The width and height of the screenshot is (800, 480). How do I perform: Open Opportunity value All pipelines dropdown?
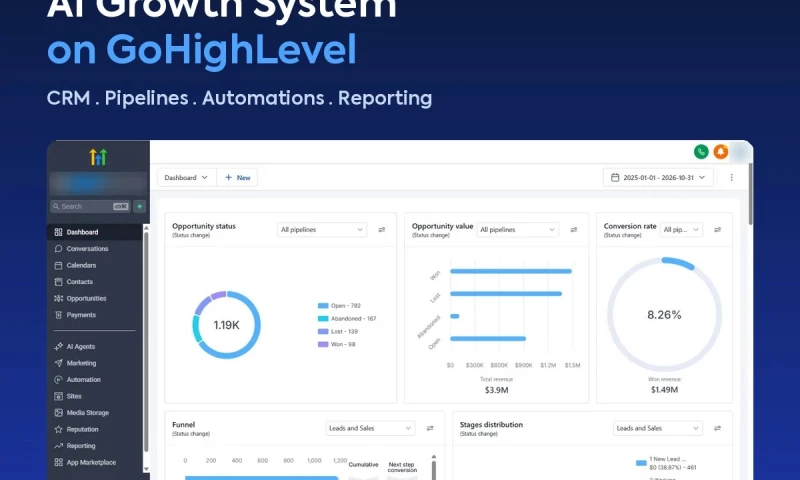[x=517, y=230]
